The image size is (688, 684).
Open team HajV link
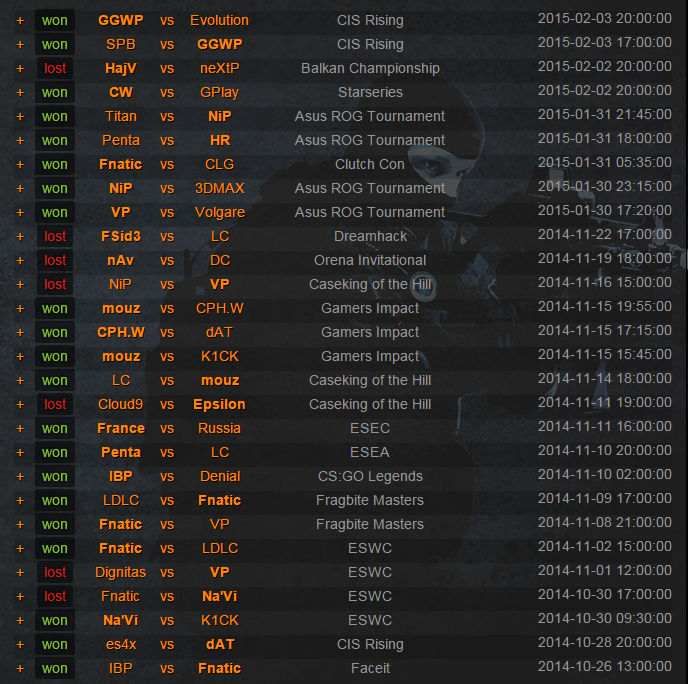121,68
